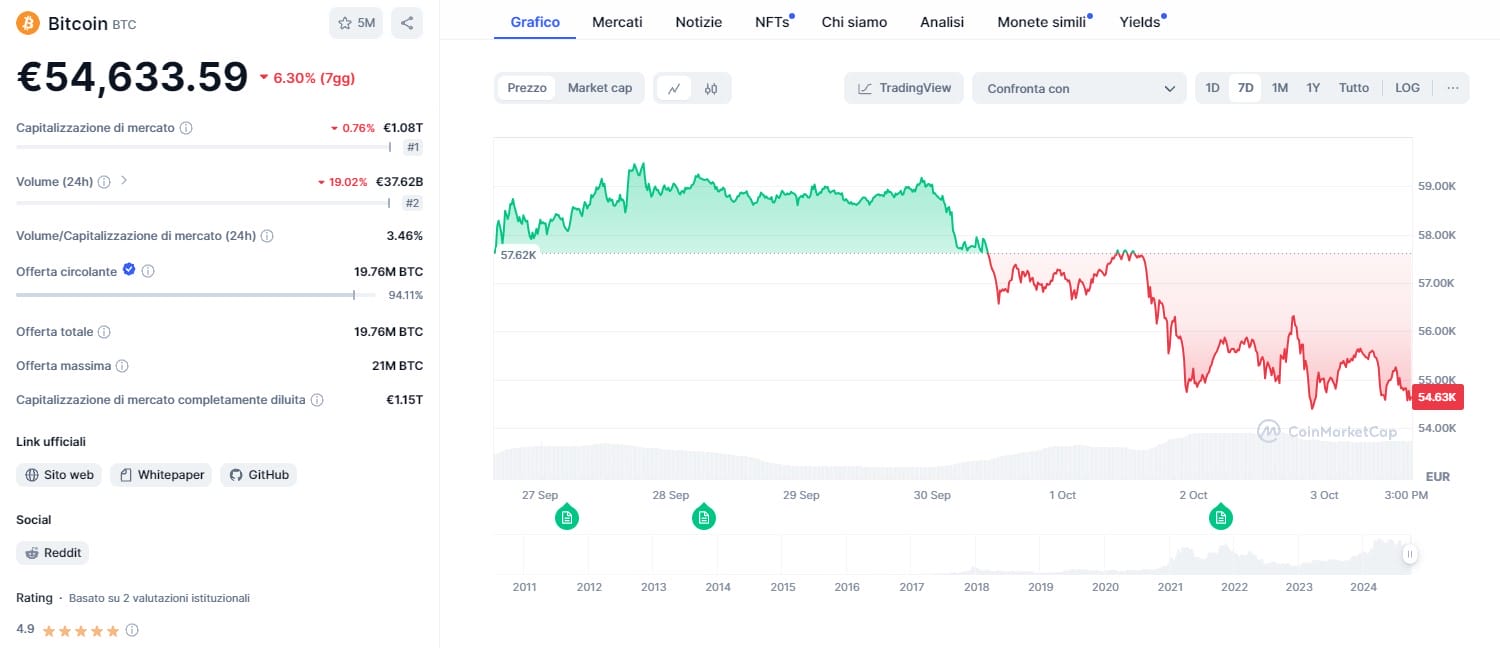Click the 19.76M BTC Offerta totale value
Image resolution: width=1500 pixels, height=648 pixels.
[388, 332]
